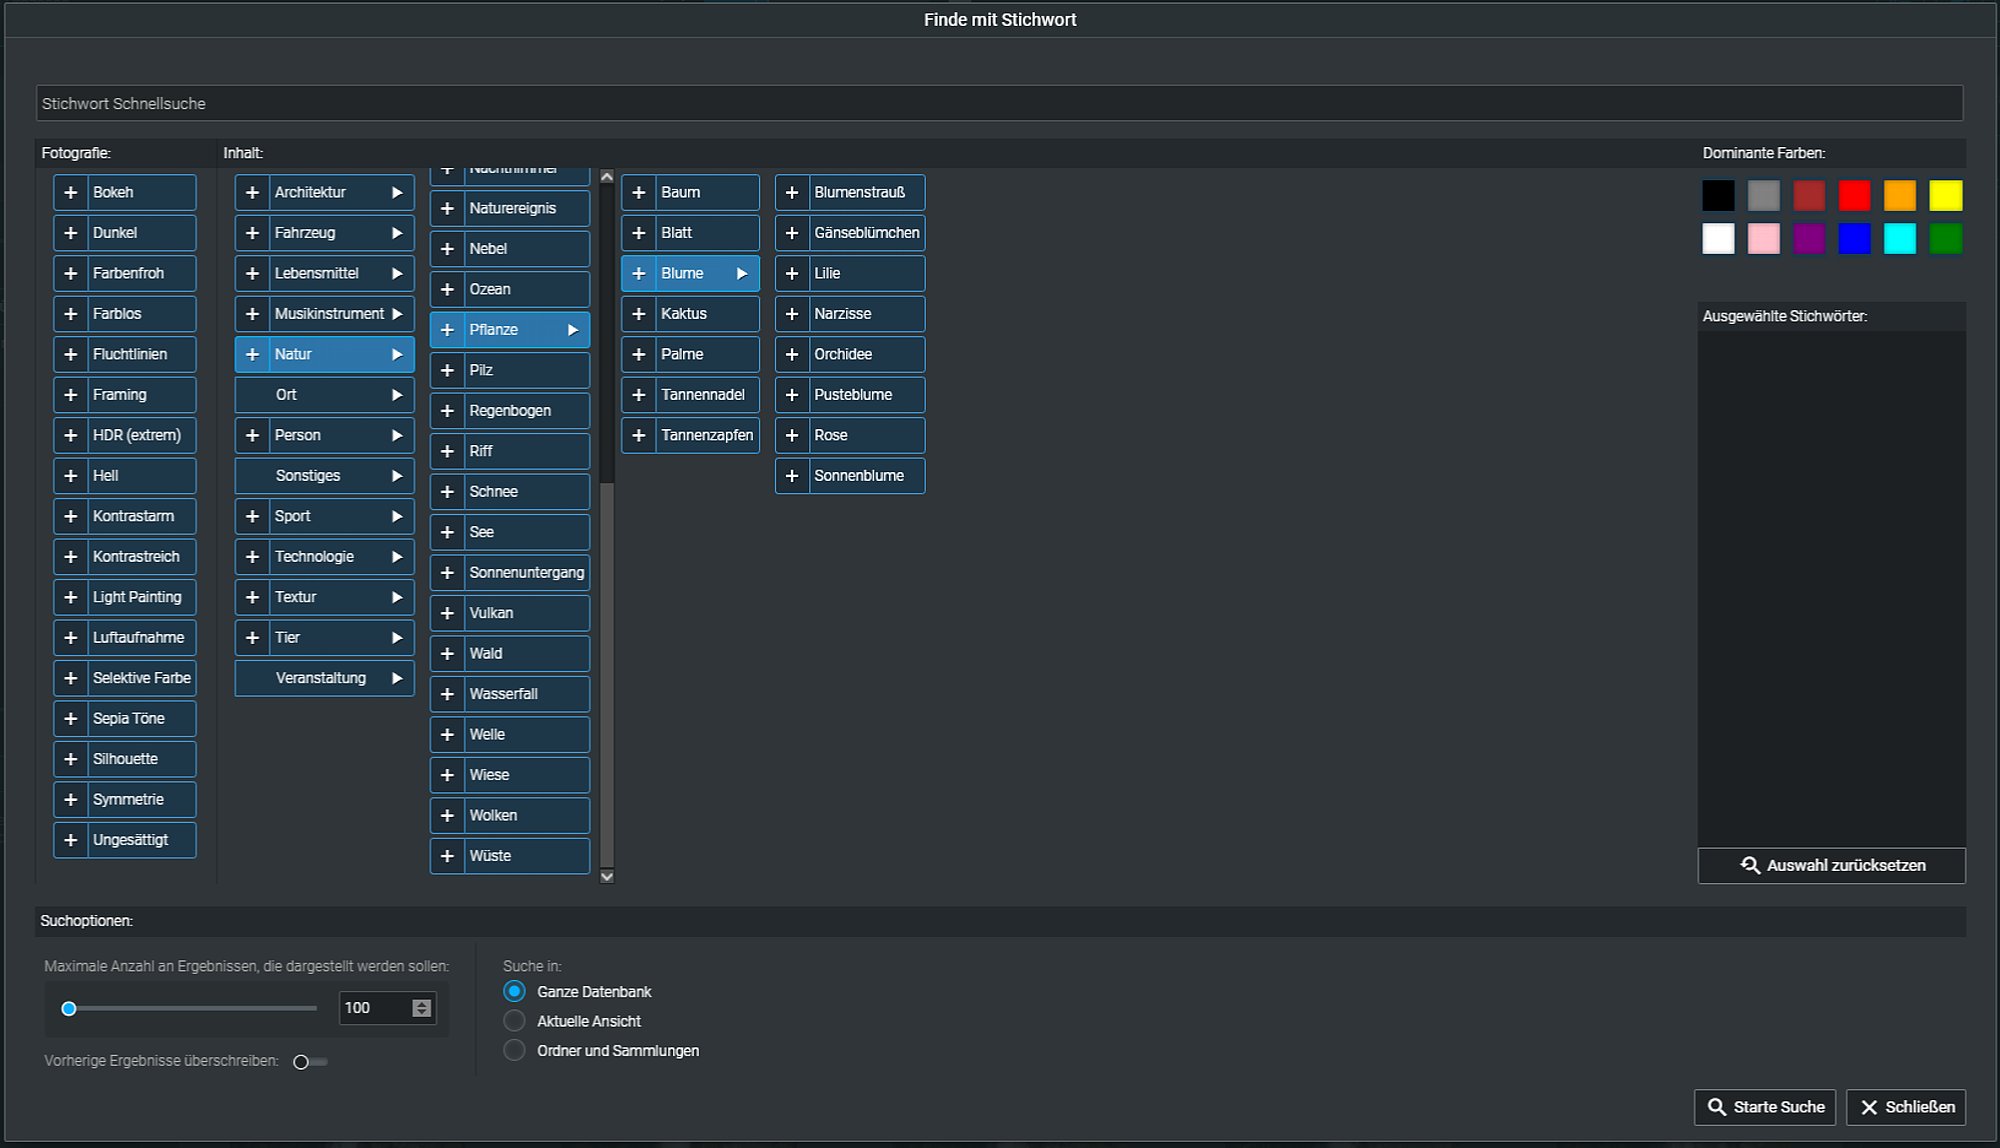Select Ganze Datenbank search scope

pyautogui.click(x=514, y=991)
